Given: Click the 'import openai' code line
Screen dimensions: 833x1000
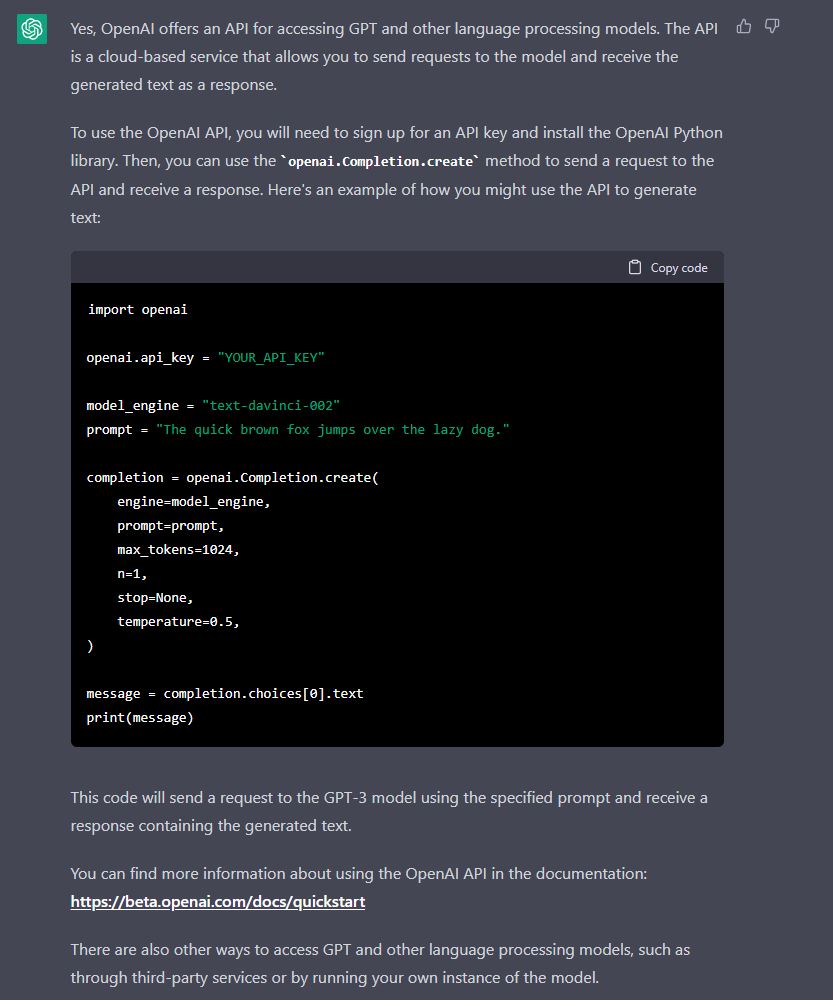Looking at the screenshot, I should click(x=137, y=309).
